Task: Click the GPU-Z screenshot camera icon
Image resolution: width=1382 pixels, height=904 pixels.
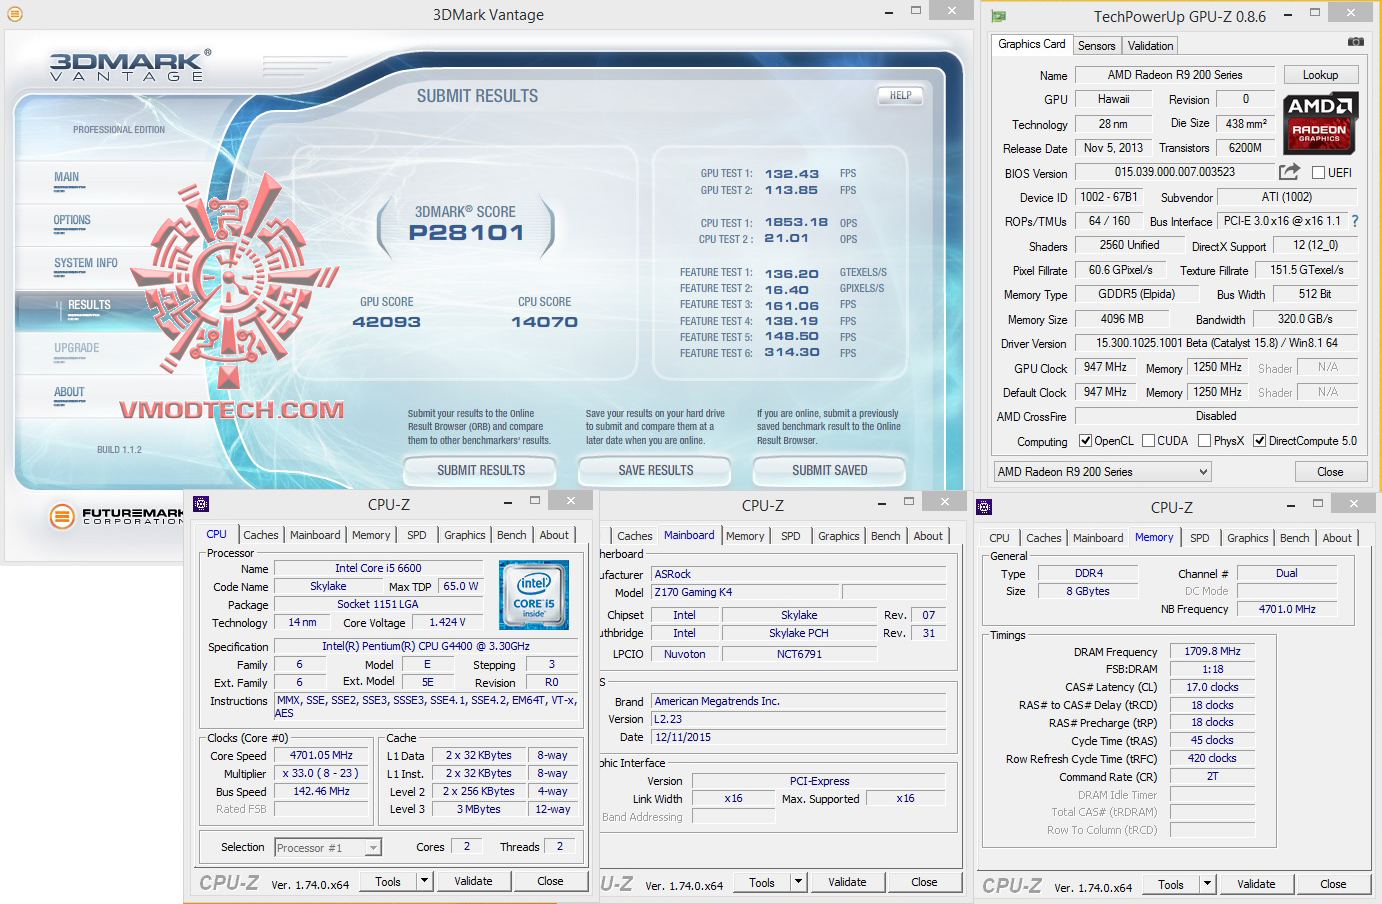Action: [x=1355, y=42]
